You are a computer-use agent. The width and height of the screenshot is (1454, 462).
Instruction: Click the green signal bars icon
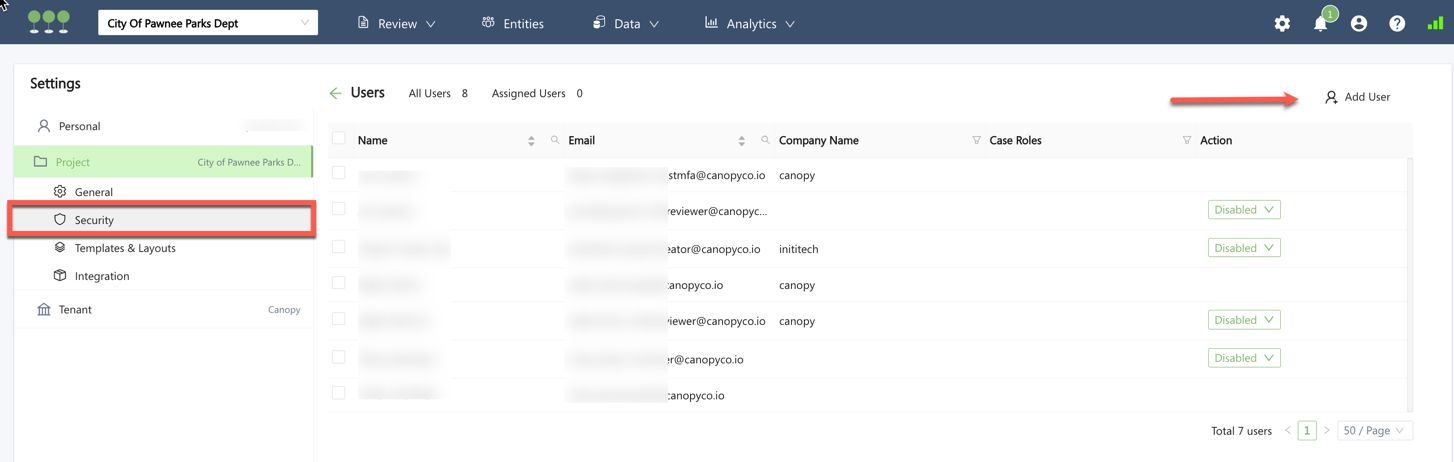click(1435, 23)
